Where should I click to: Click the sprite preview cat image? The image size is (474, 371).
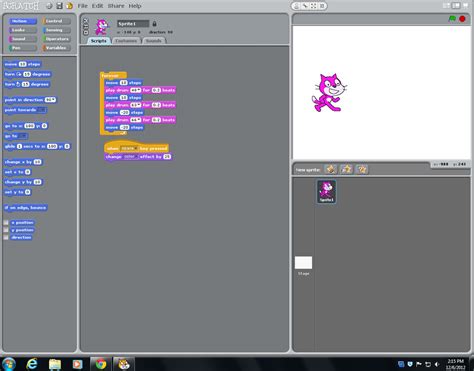102,27
